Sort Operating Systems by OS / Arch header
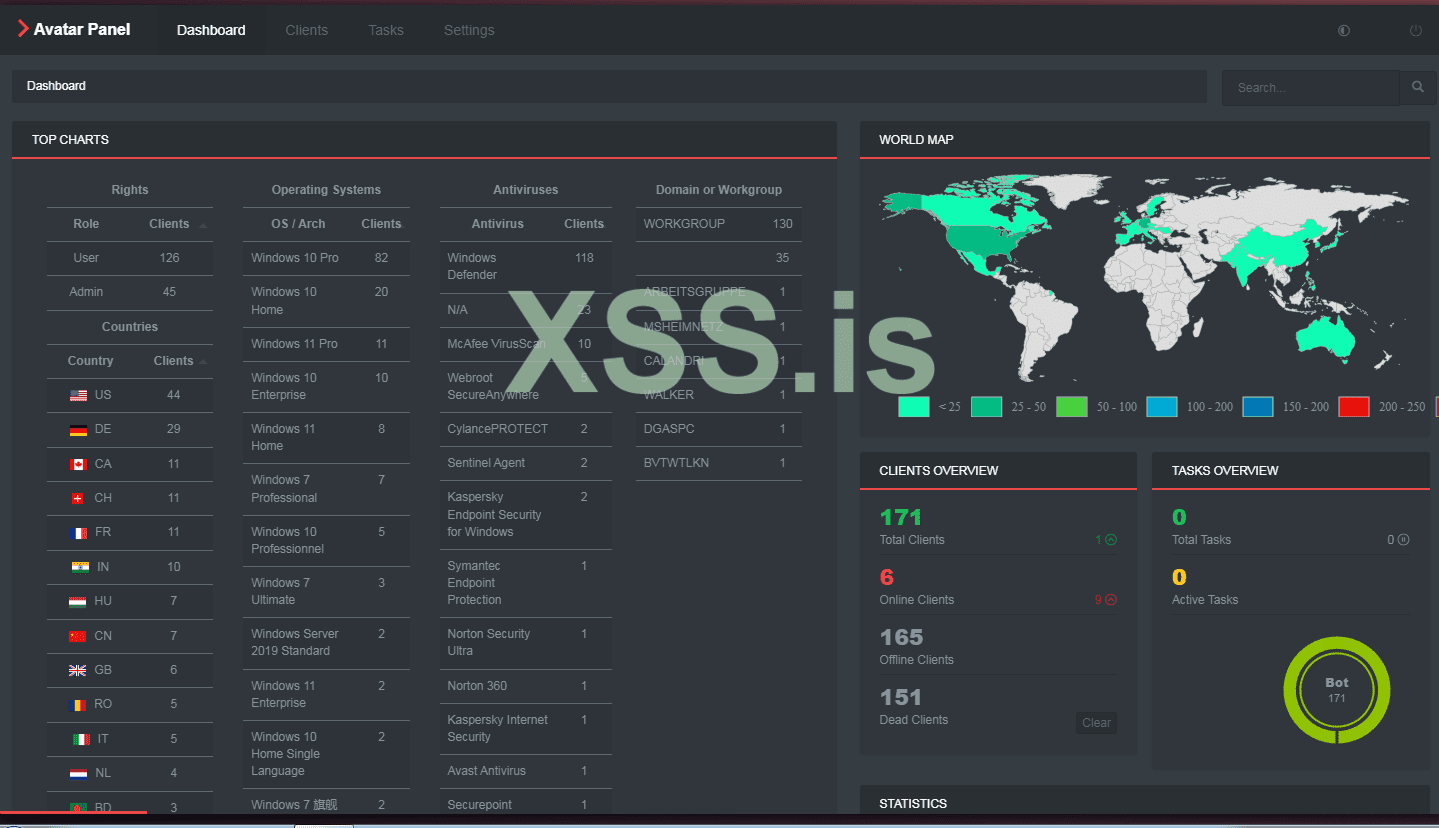Image resolution: width=1439 pixels, height=828 pixels. 298,224
